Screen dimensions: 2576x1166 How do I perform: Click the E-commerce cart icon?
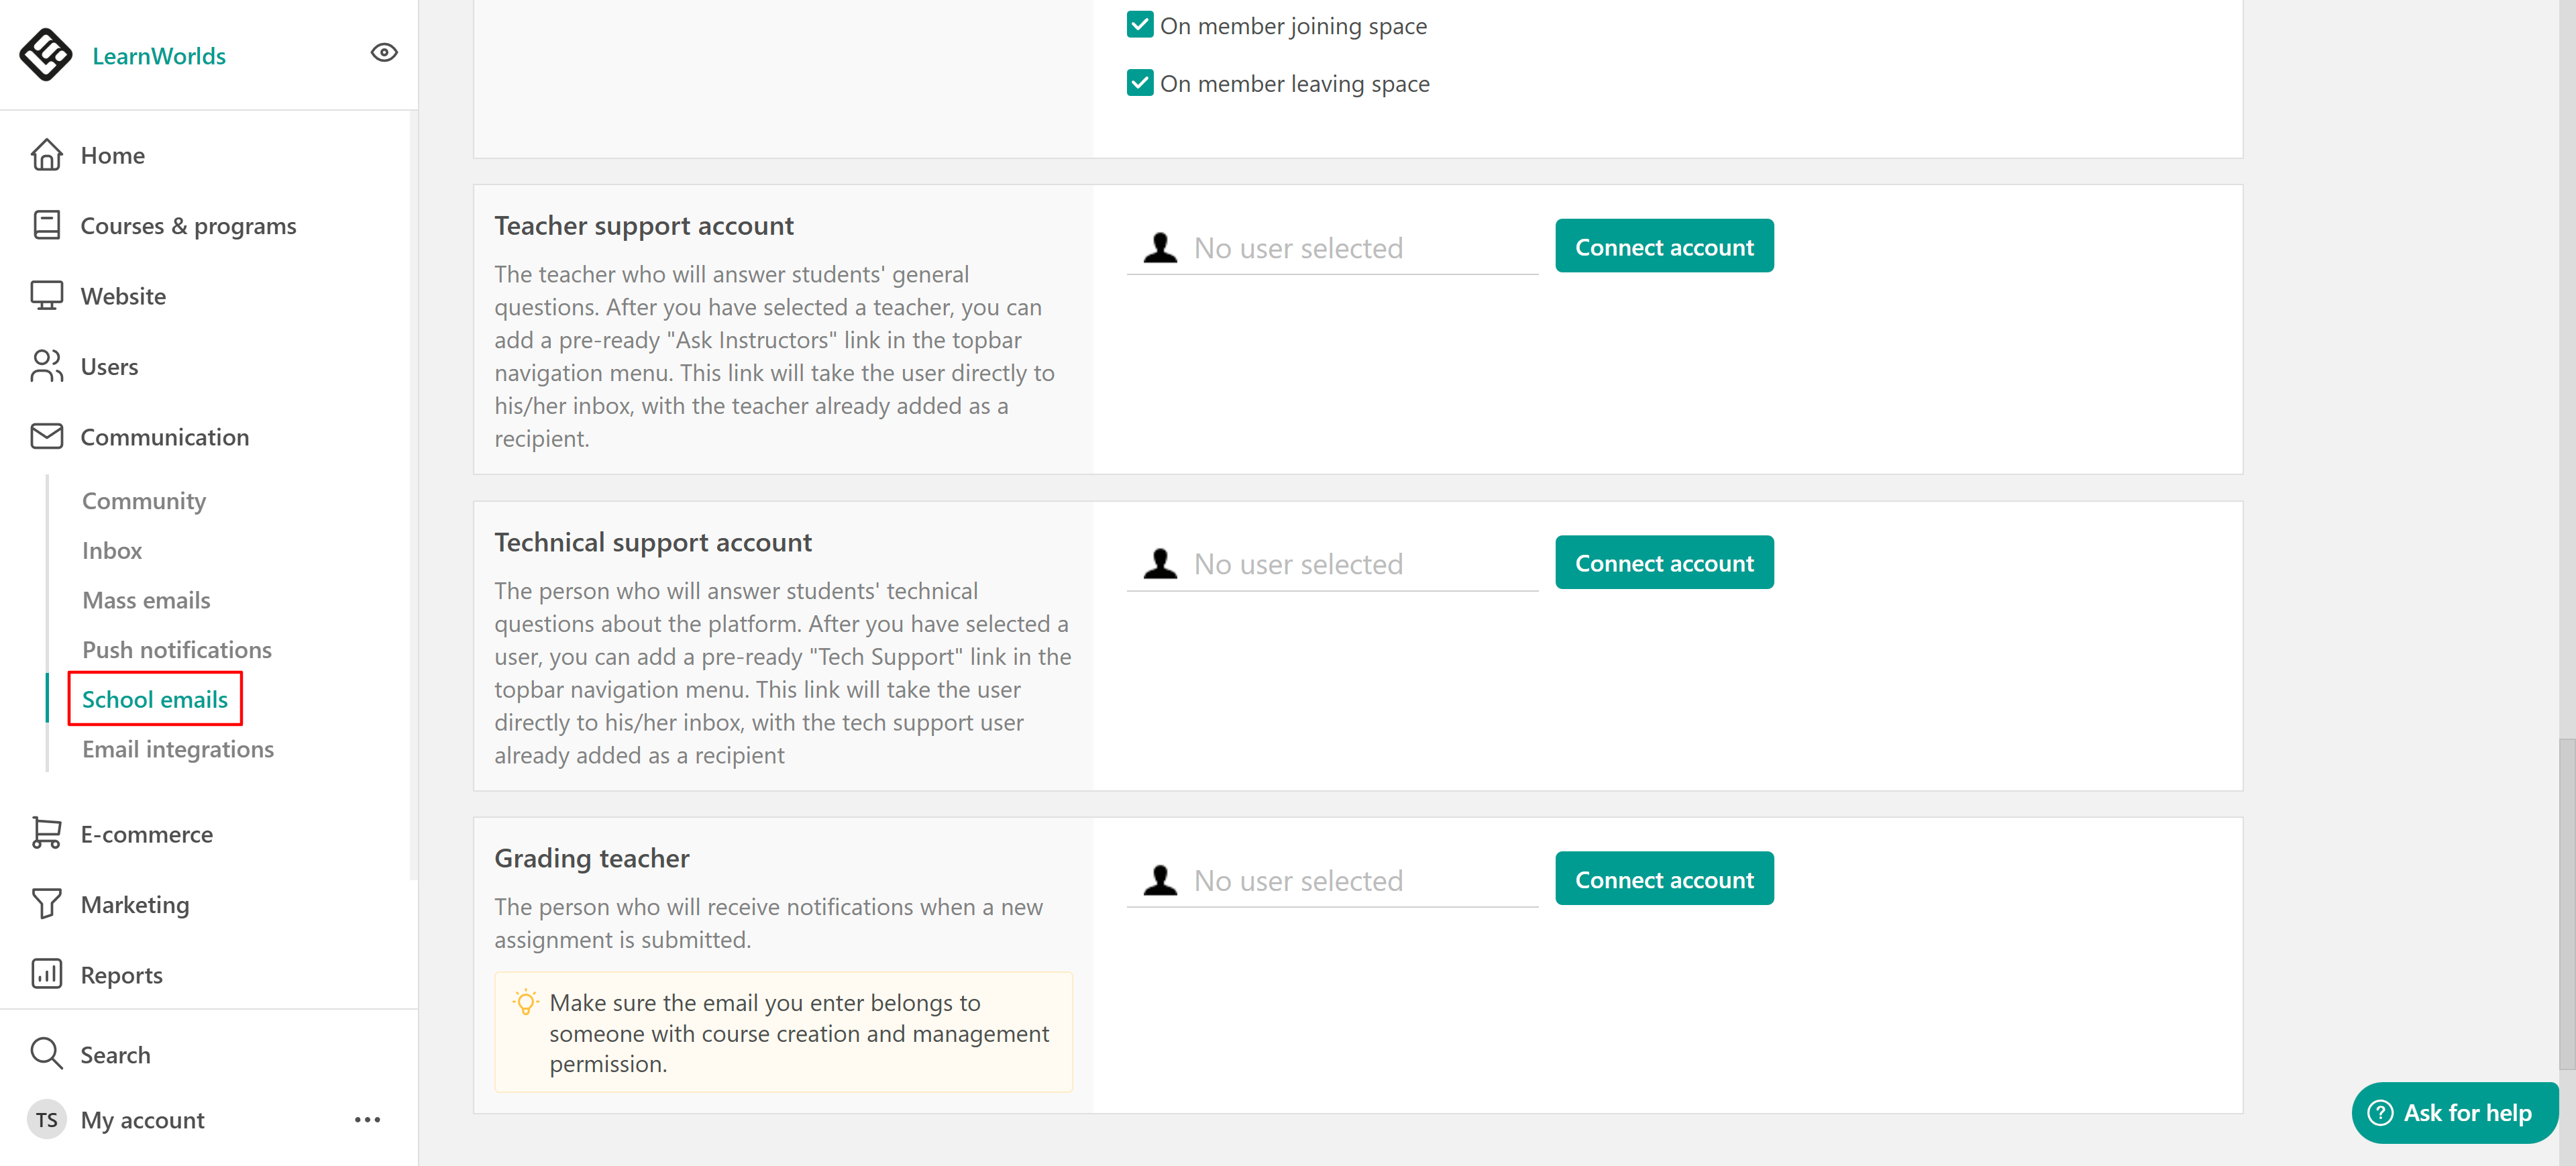(x=46, y=833)
